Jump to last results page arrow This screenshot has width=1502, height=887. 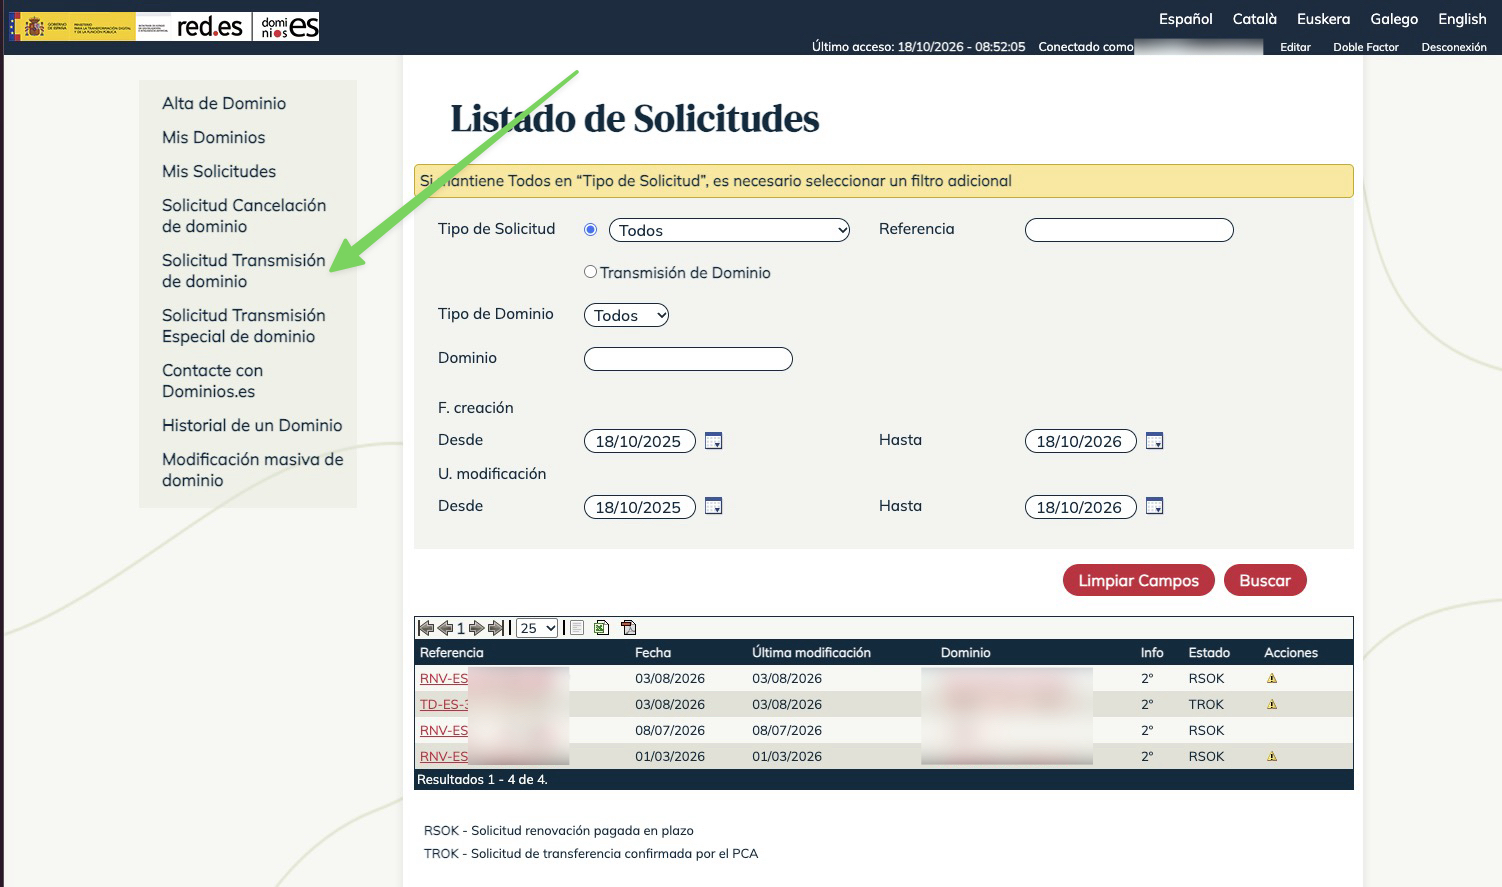pos(496,628)
